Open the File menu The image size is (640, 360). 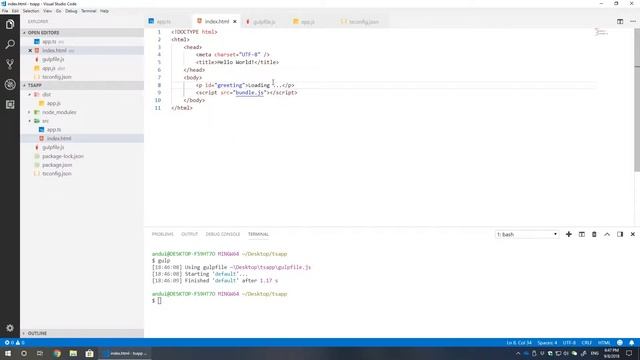pyautogui.click(x=5, y=11)
